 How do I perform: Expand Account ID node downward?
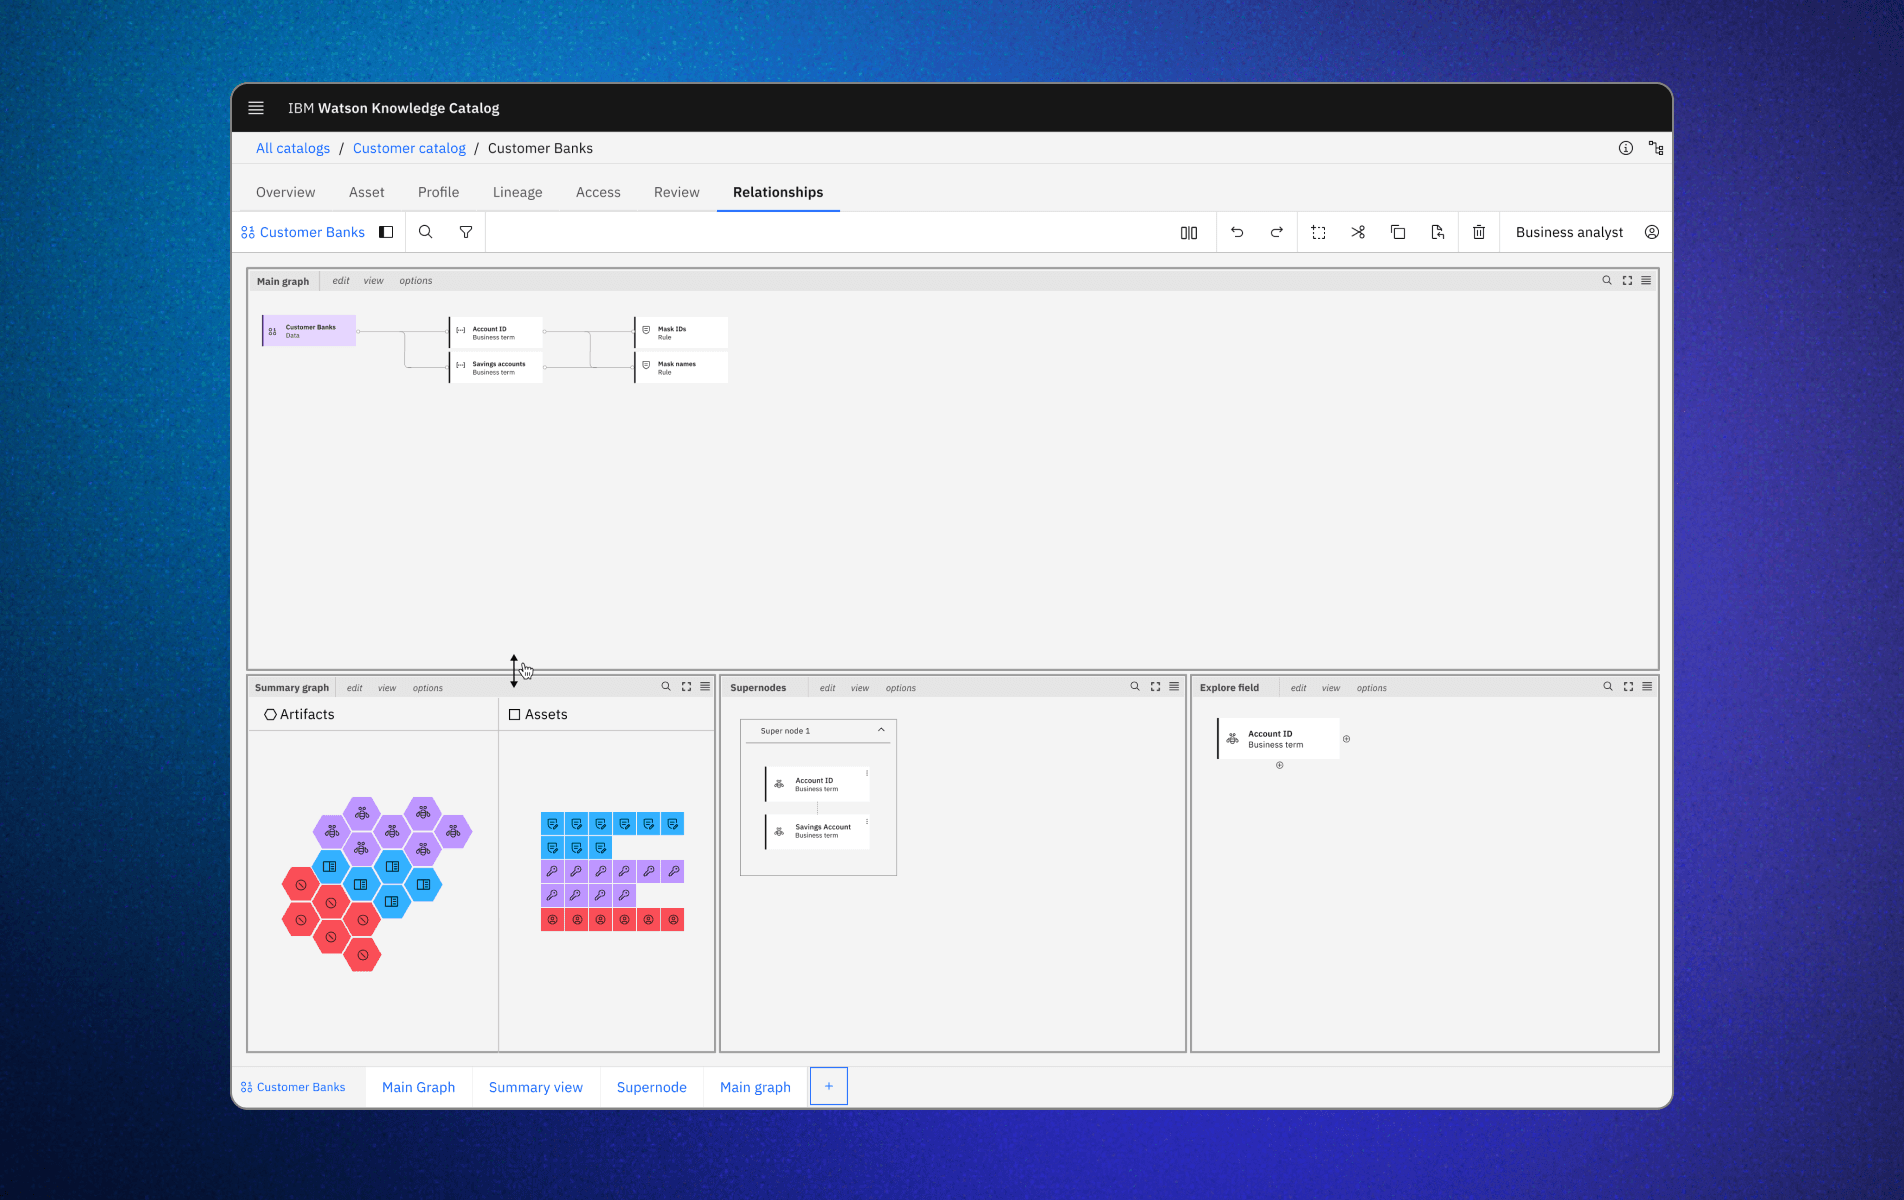pyautogui.click(x=1279, y=765)
